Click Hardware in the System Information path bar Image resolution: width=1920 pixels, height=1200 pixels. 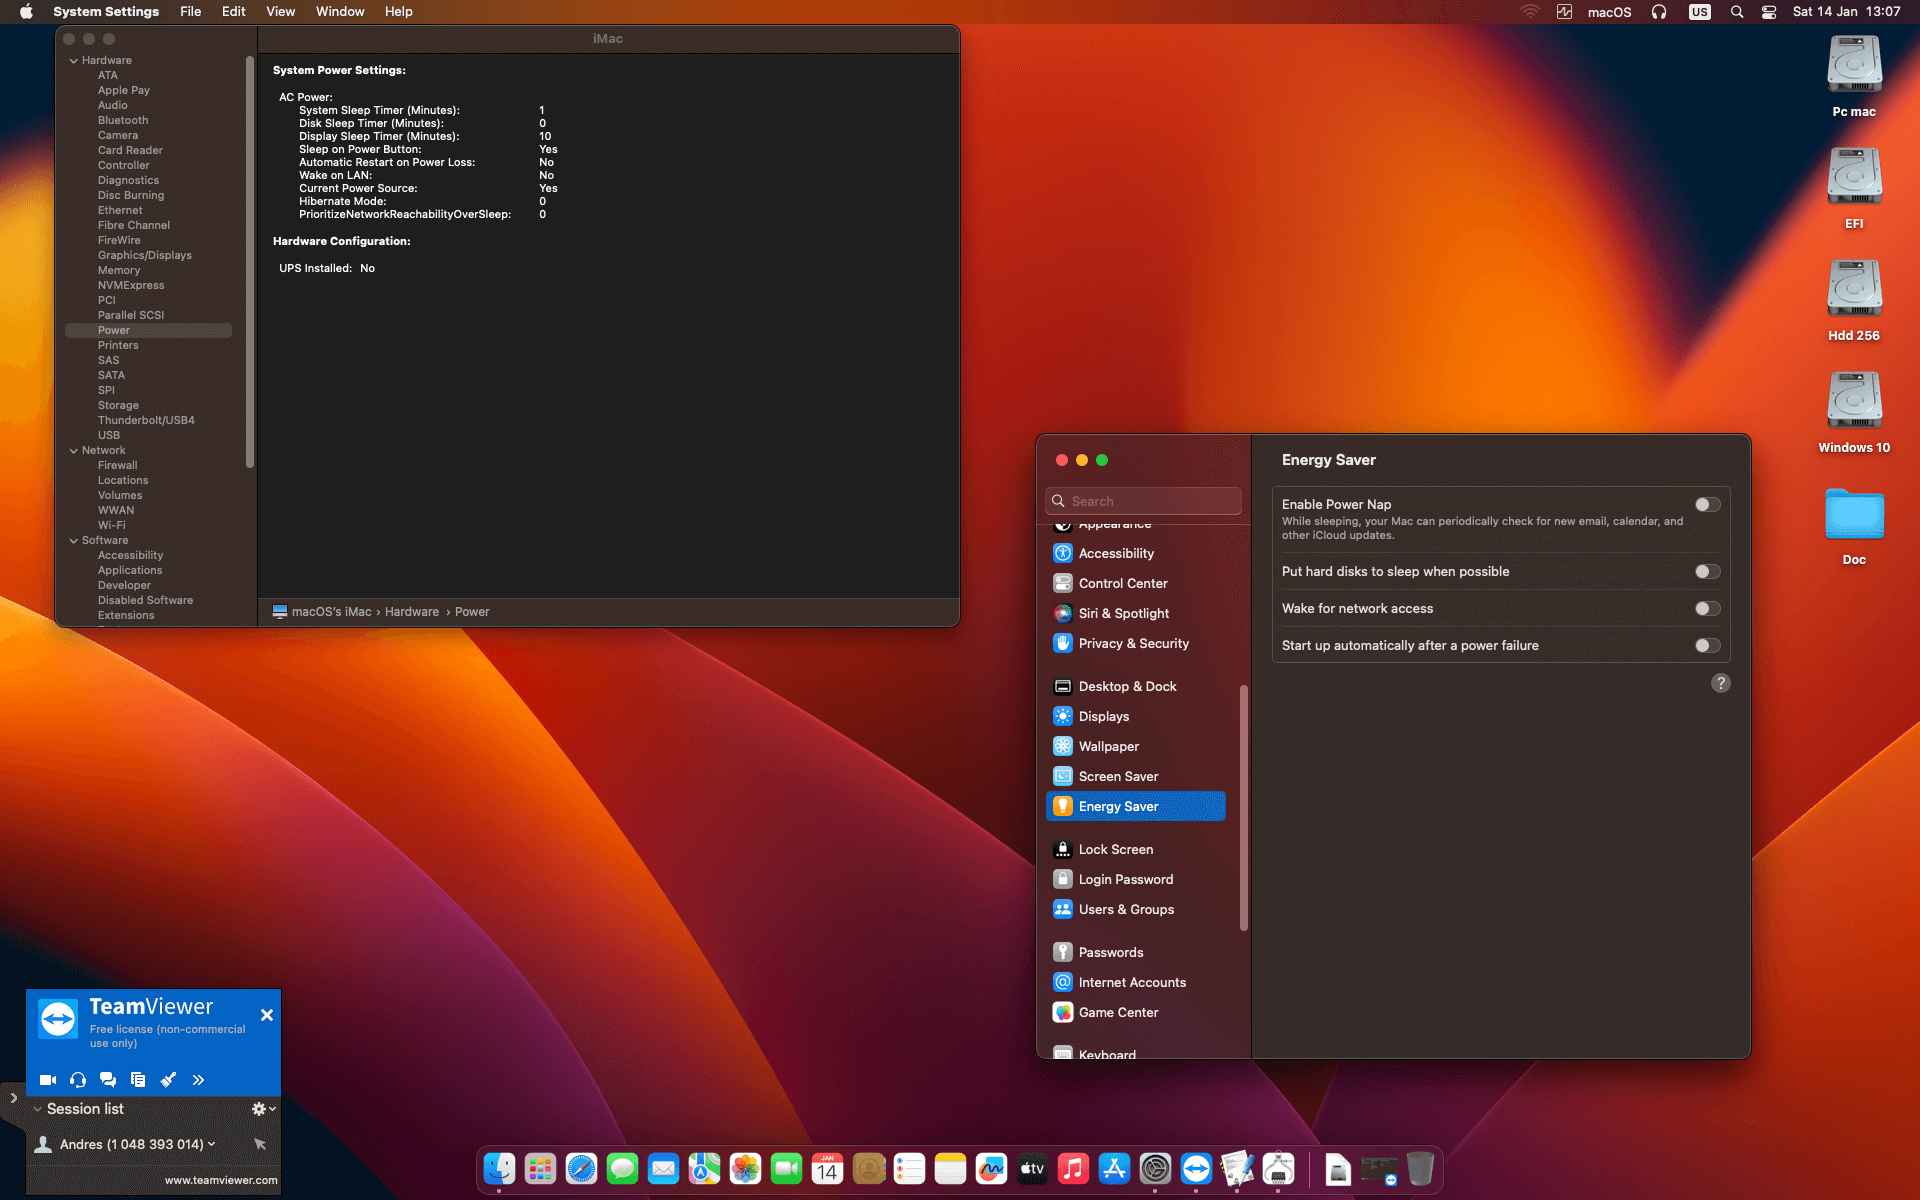coord(412,612)
